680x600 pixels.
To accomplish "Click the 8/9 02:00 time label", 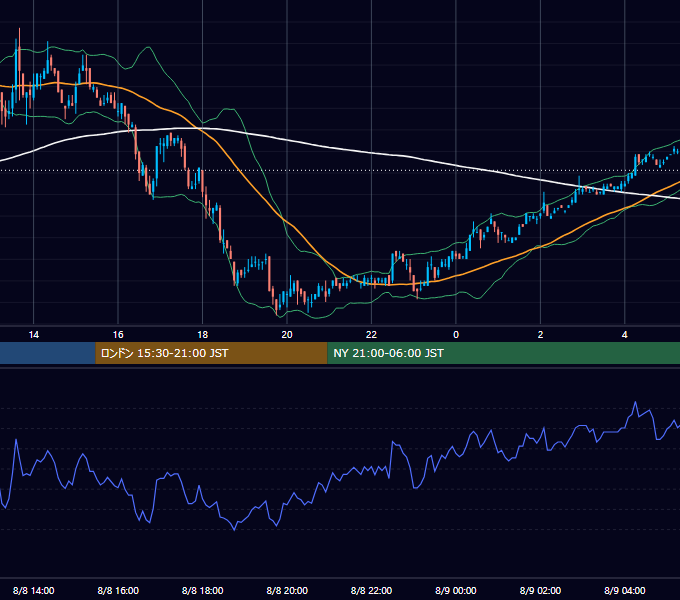I will click(540, 590).
